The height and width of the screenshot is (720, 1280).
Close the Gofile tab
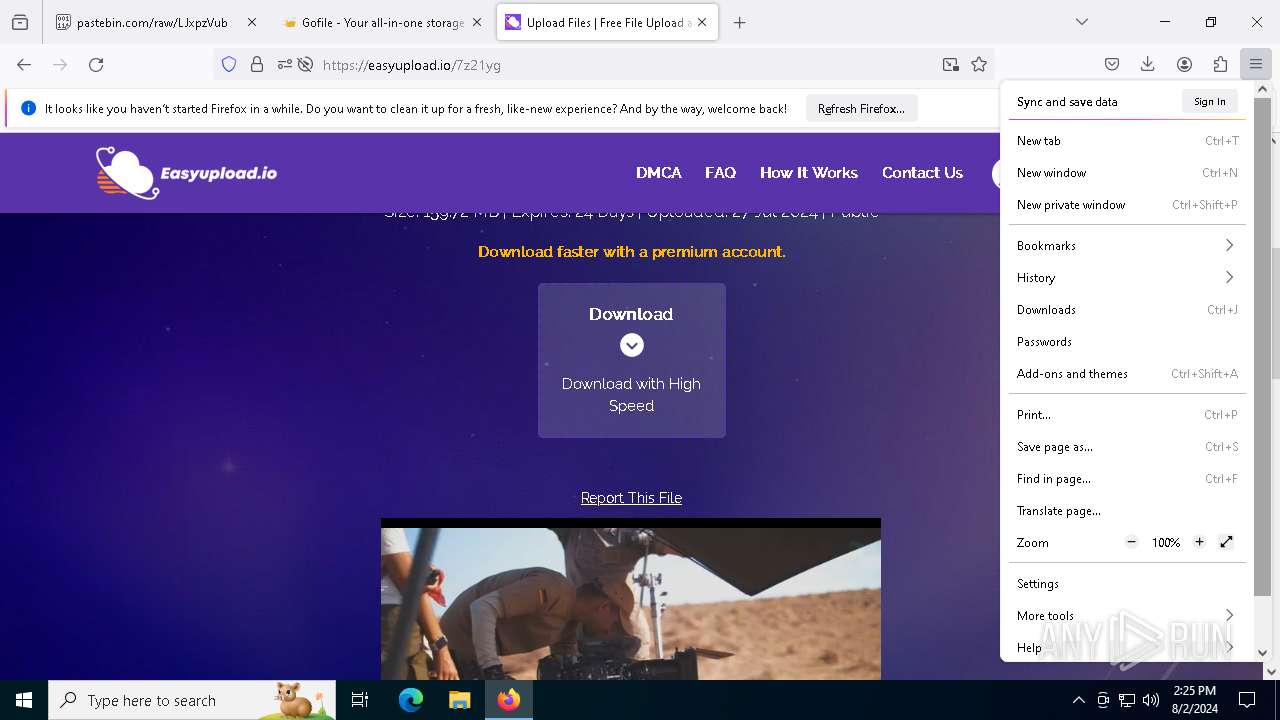[477, 22]
